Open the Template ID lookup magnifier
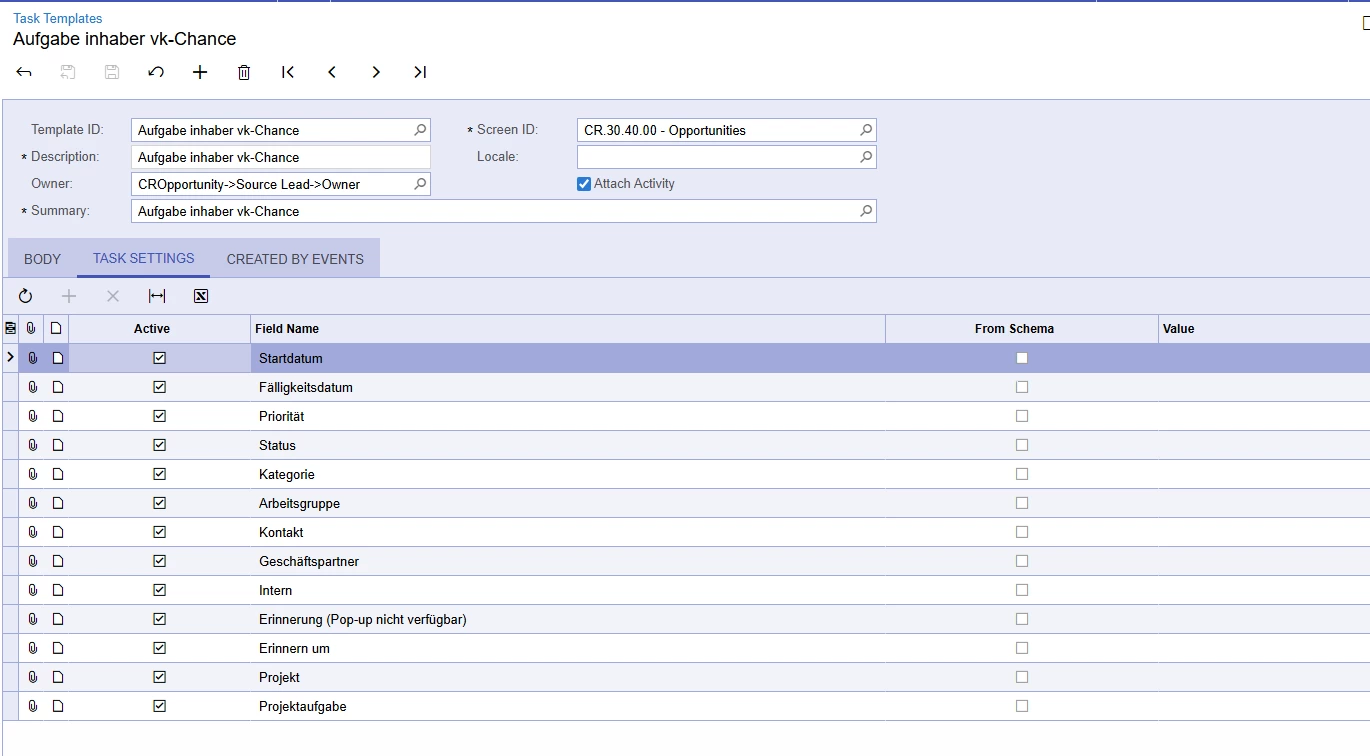The width and height of the screenshot is (1370, 756). [421, 130]
